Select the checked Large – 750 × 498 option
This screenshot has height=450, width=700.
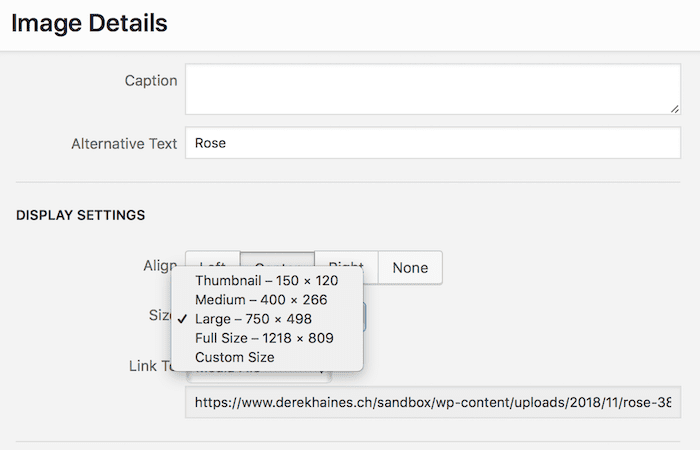pos(253,319)
